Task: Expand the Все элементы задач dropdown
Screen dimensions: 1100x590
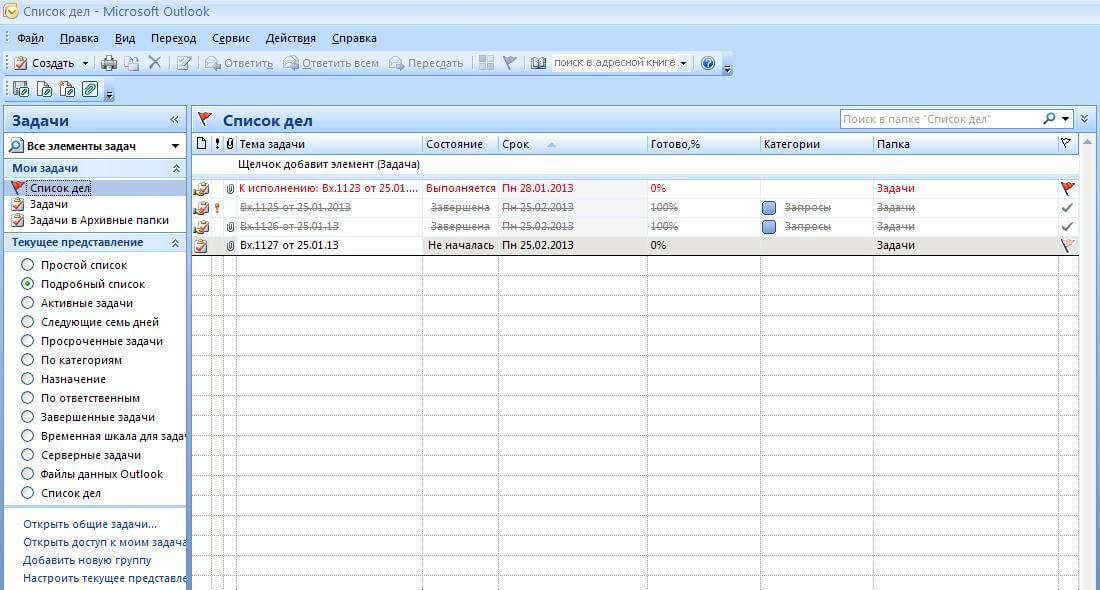Action: point(175,146)
